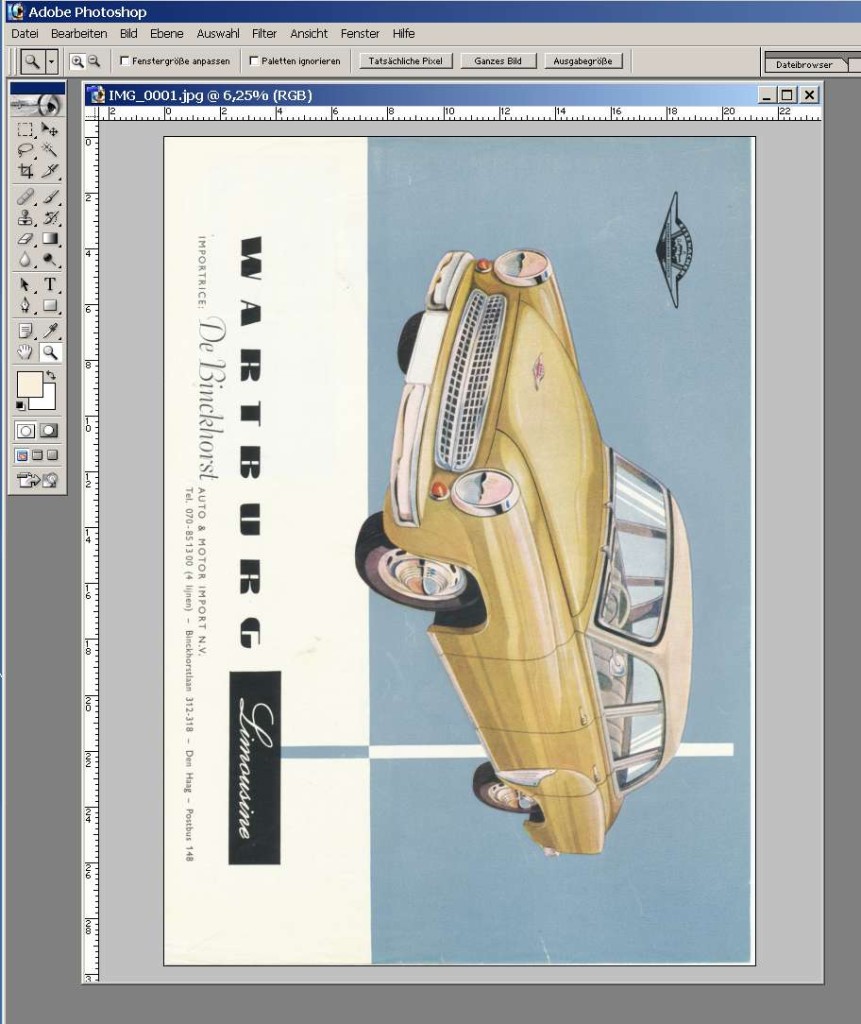Open the Bild menu
The width and height of the screenshot is (861, 1024).
coord(129,33)
